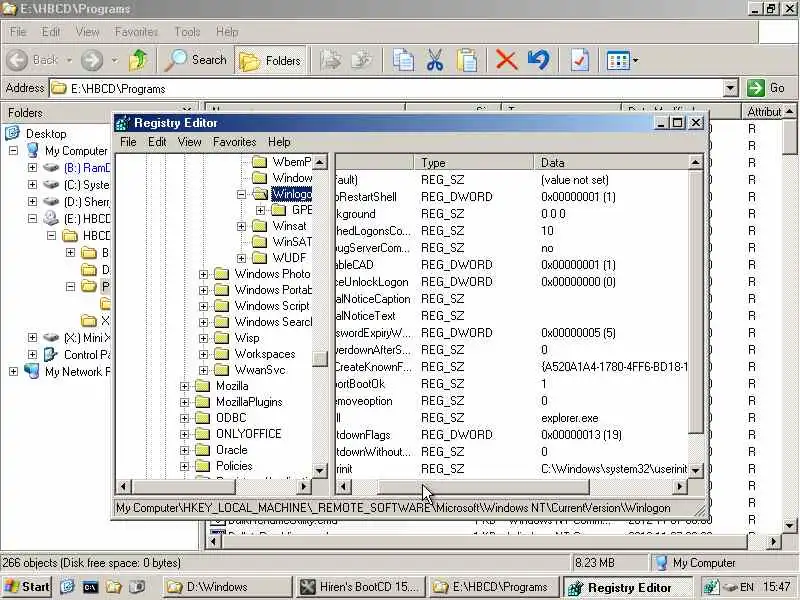Select the ODBC registry key
800x600 pixels.
[x=231, y=418]
